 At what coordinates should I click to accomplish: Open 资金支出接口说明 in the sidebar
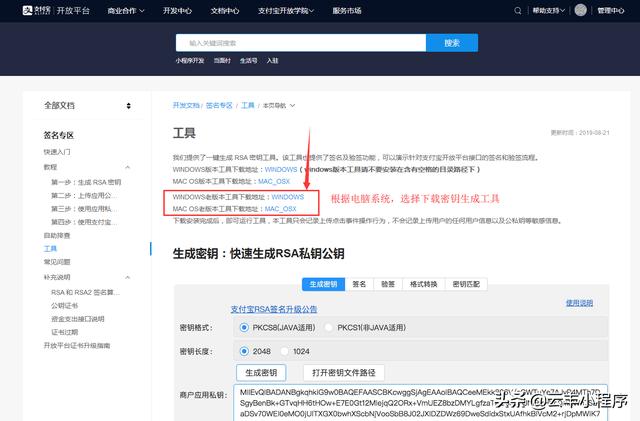click(x=78, y=319)
